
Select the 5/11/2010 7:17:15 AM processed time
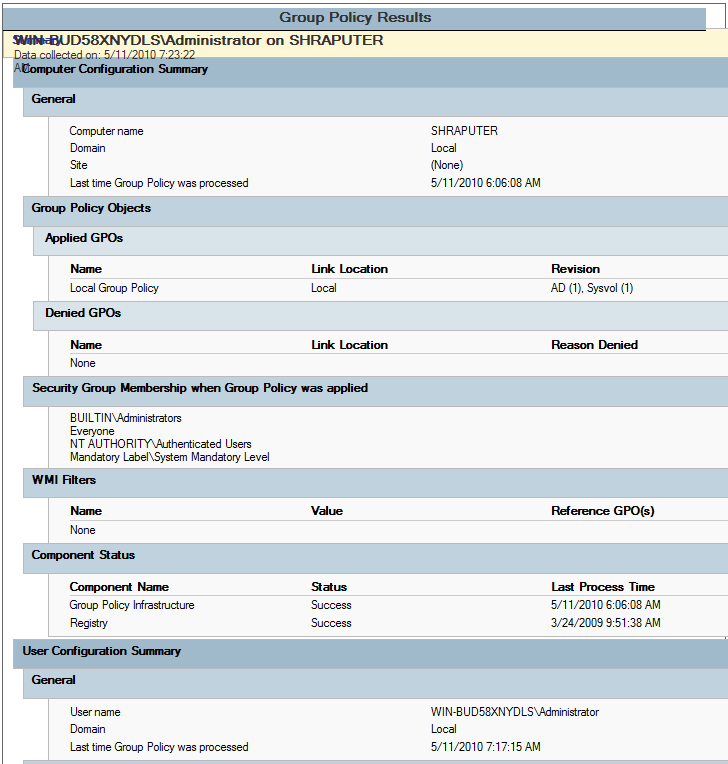pos(485,747)
